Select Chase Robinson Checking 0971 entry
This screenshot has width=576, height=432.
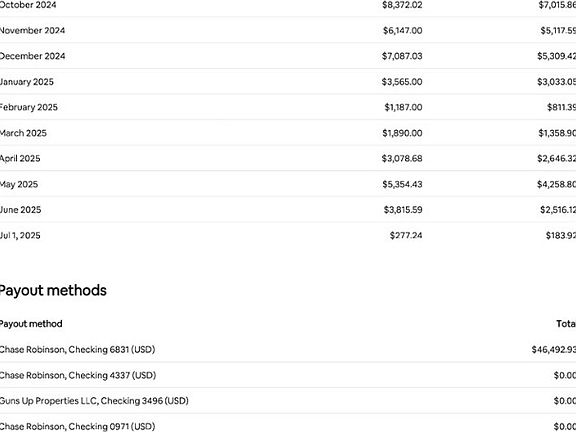click(288, 426)
